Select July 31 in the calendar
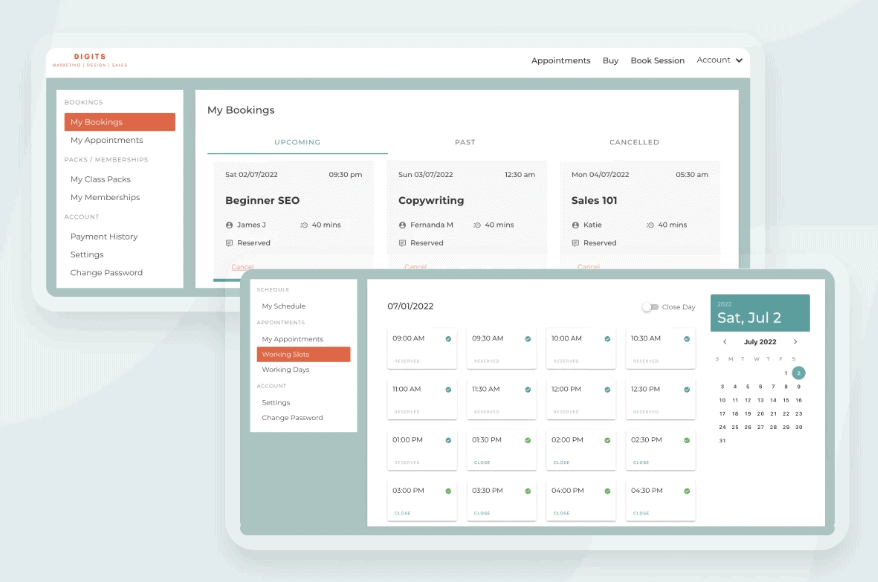 pos(722,441)
